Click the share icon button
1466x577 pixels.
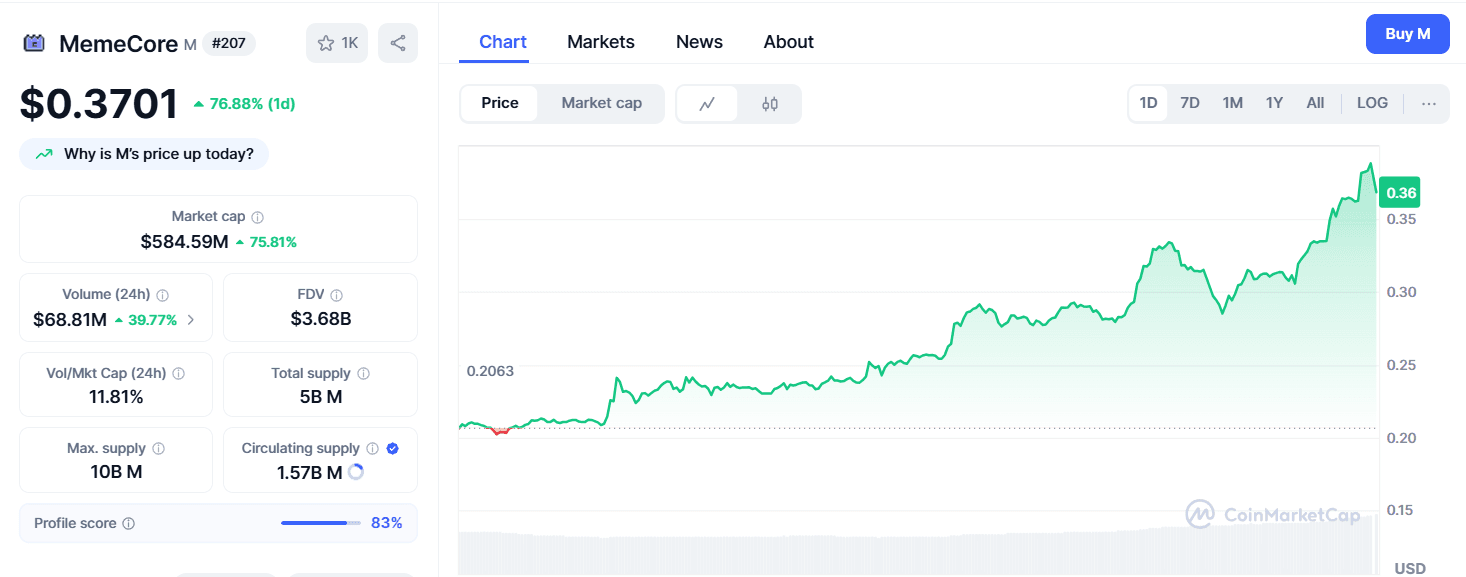click(398, 43)
